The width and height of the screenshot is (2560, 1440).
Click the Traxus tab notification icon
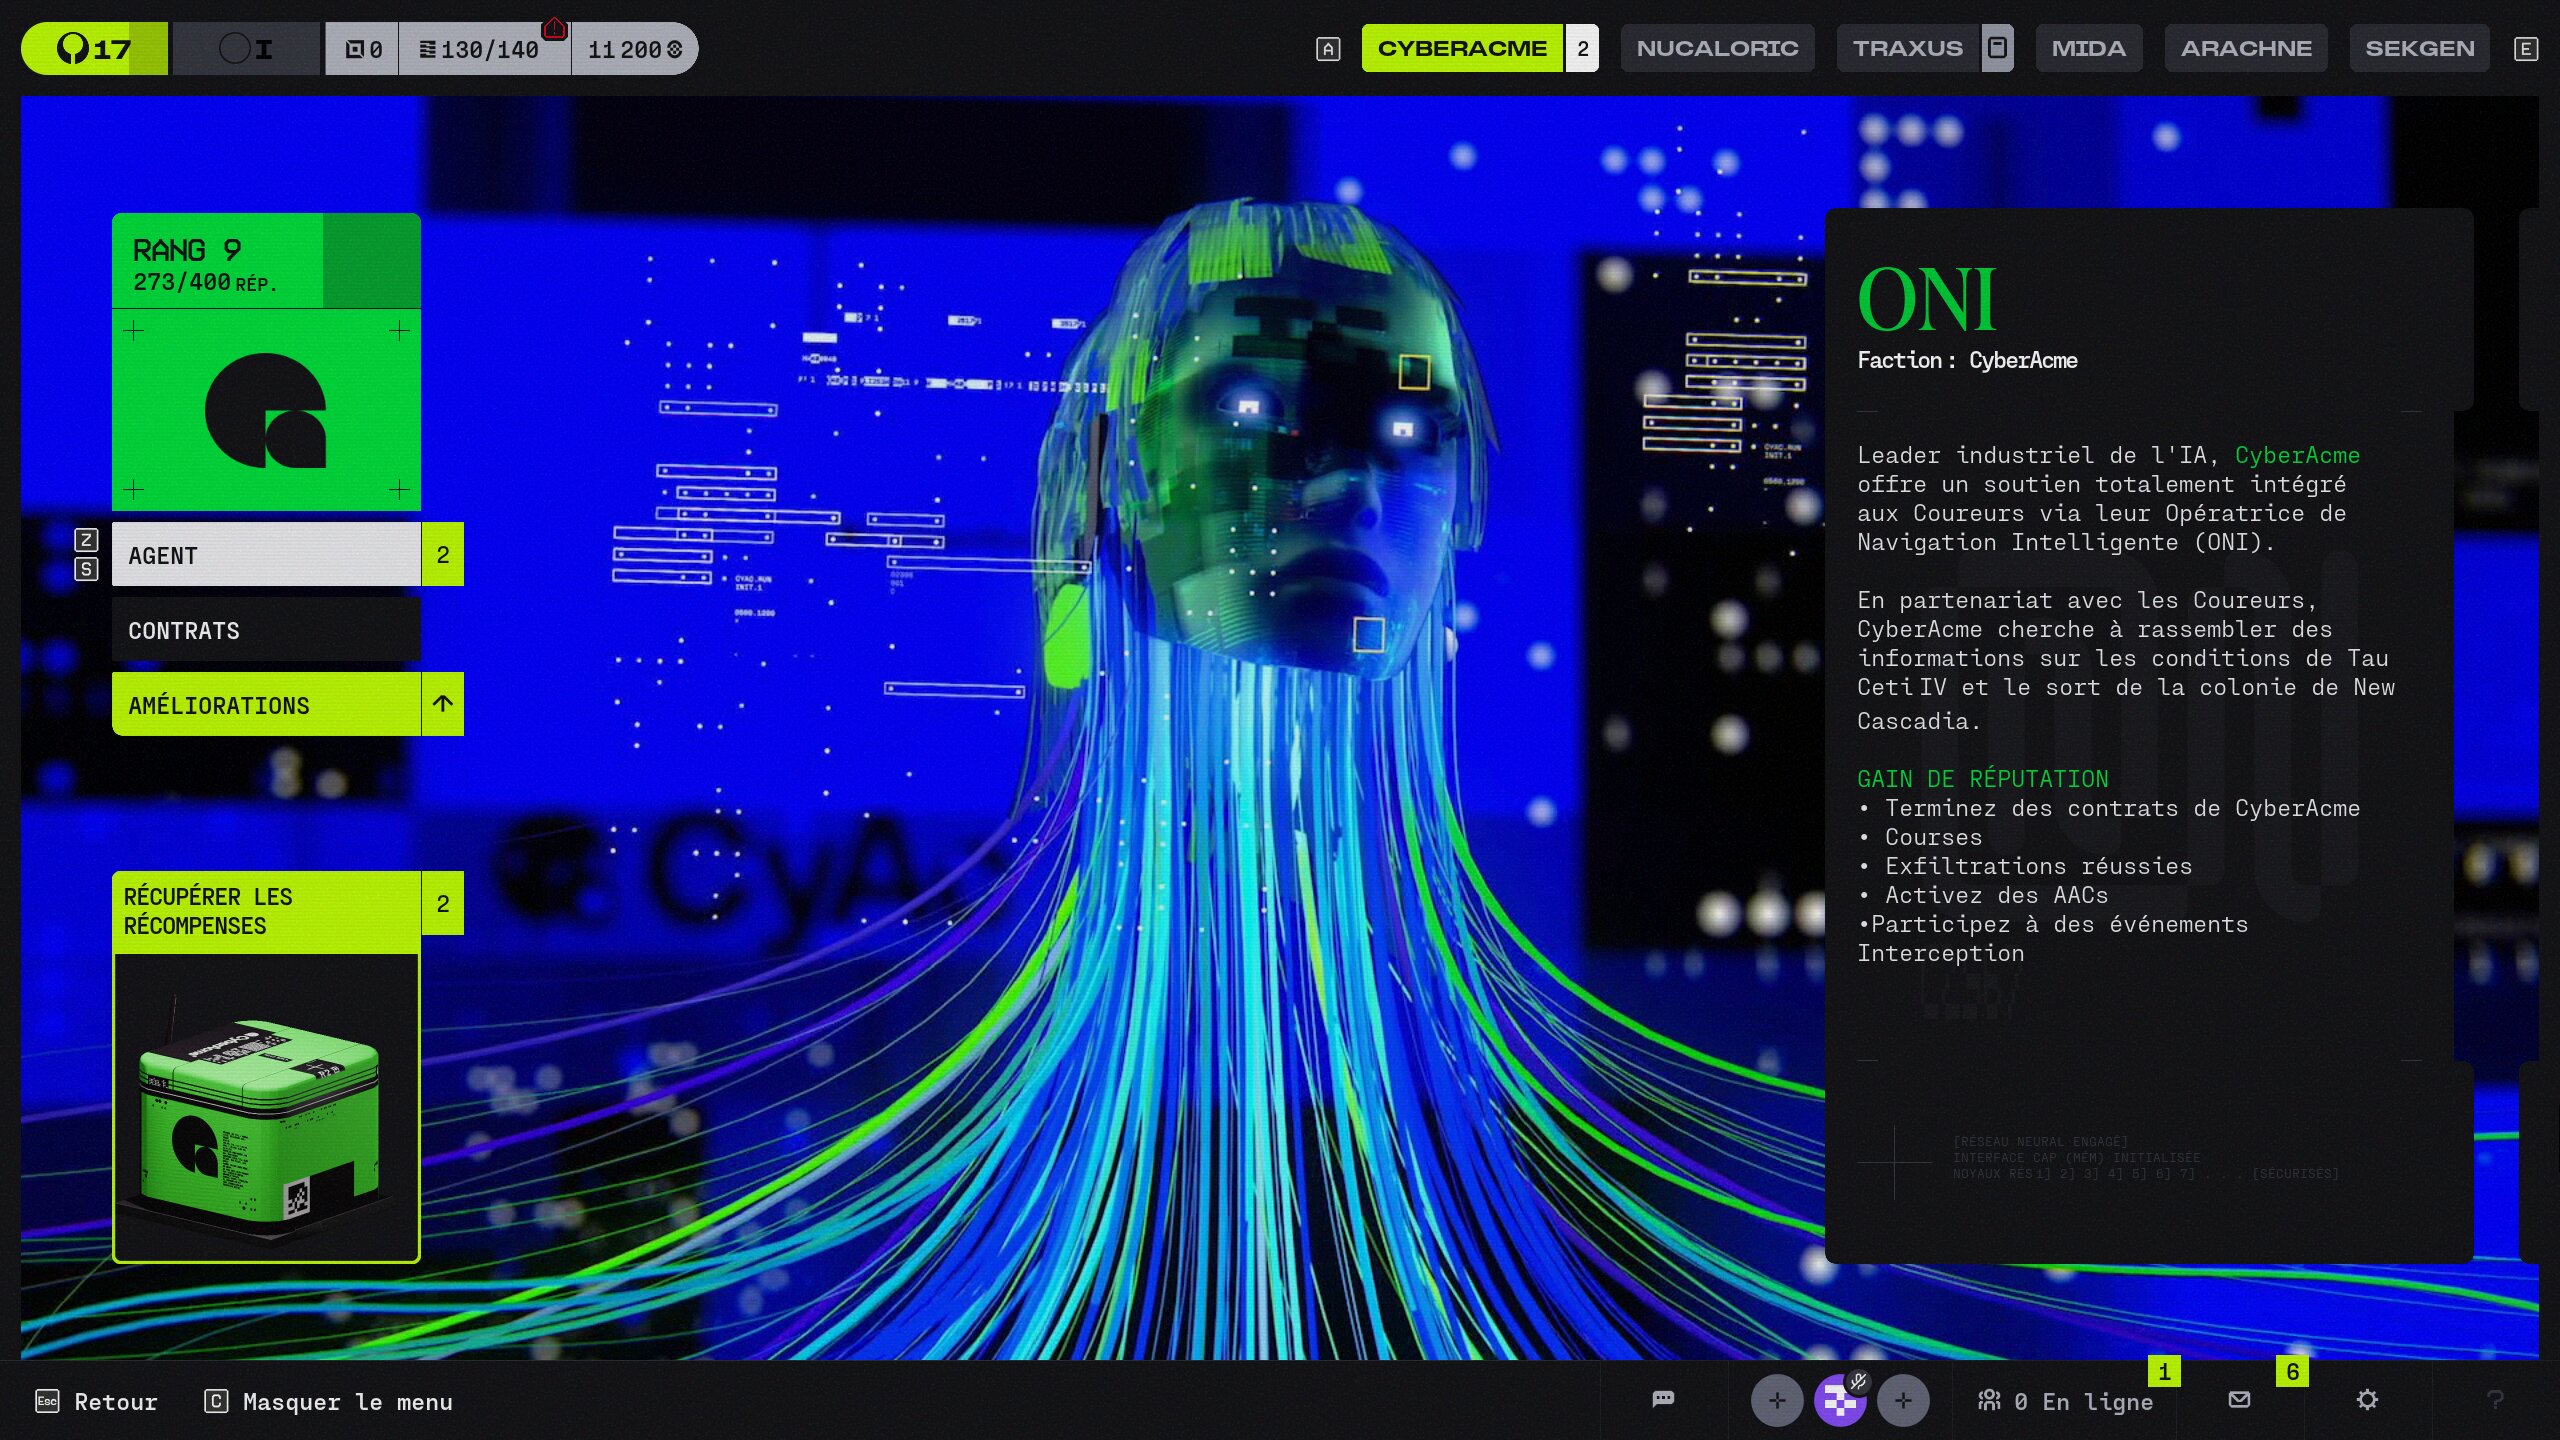pyautogui.click(x=1997, y=48)
